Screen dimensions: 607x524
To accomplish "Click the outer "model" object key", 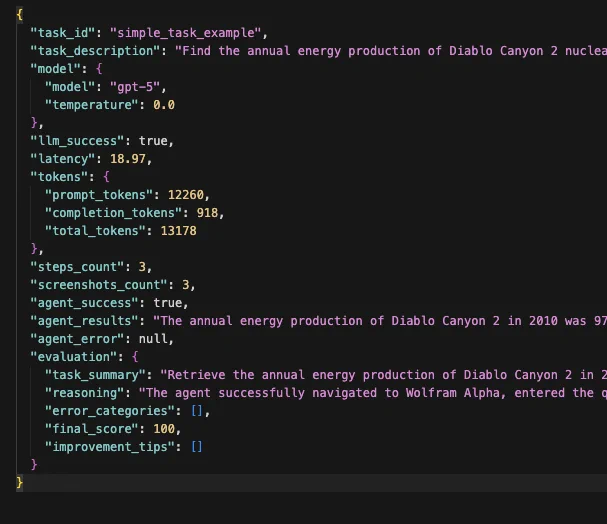I will pyautogui.click(x=55, y=69).
